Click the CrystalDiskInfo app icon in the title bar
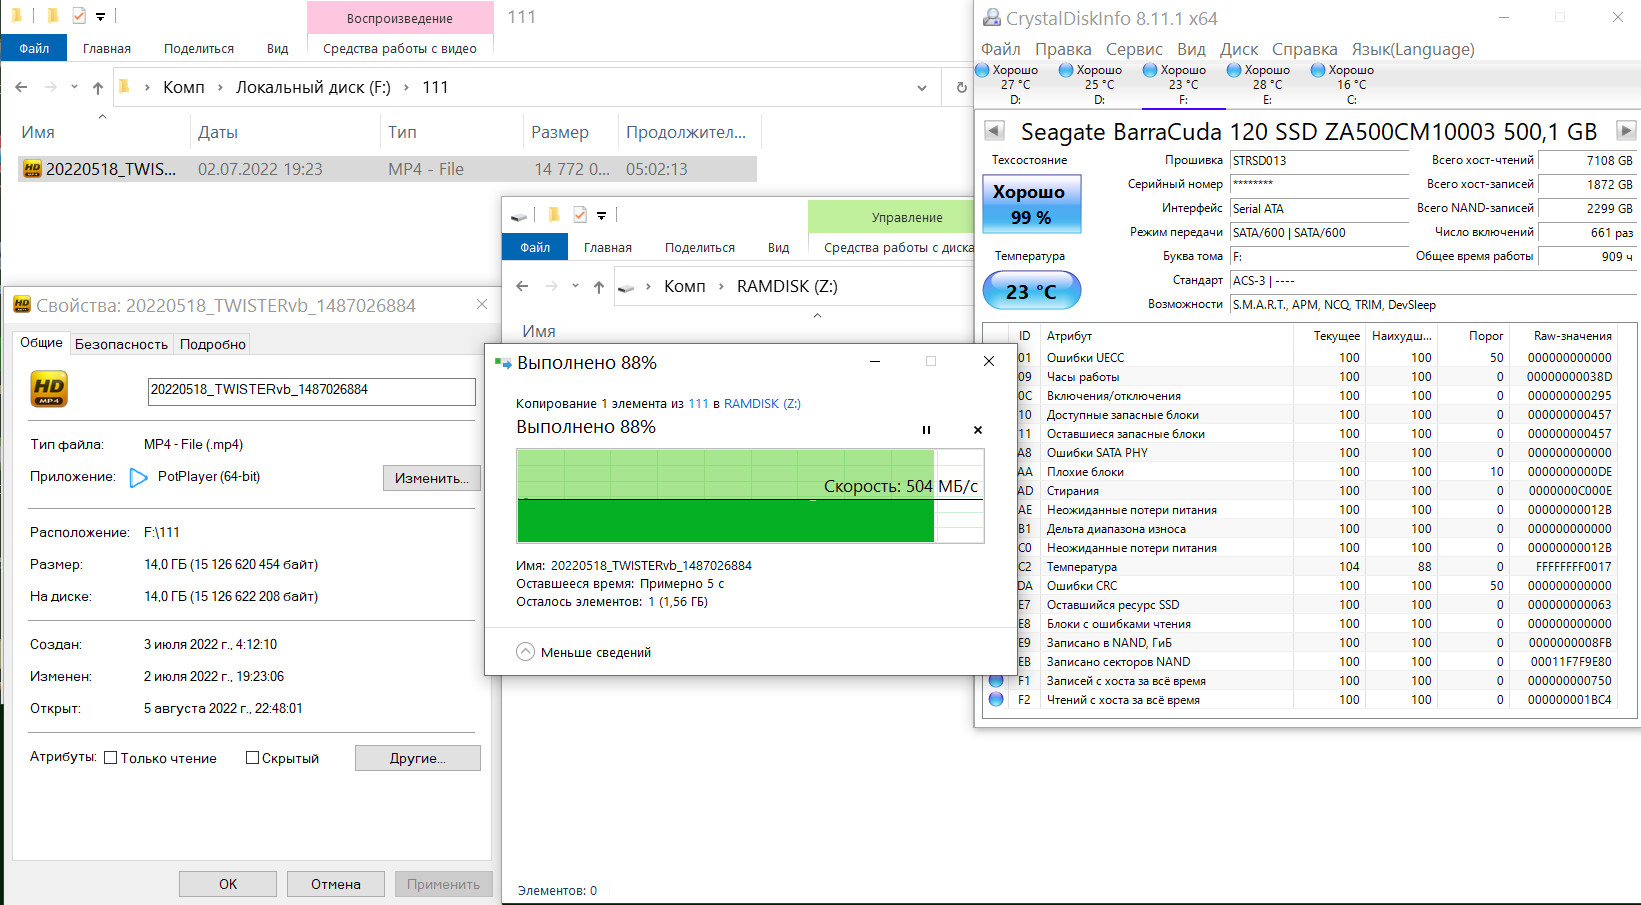 pos(992,17)
